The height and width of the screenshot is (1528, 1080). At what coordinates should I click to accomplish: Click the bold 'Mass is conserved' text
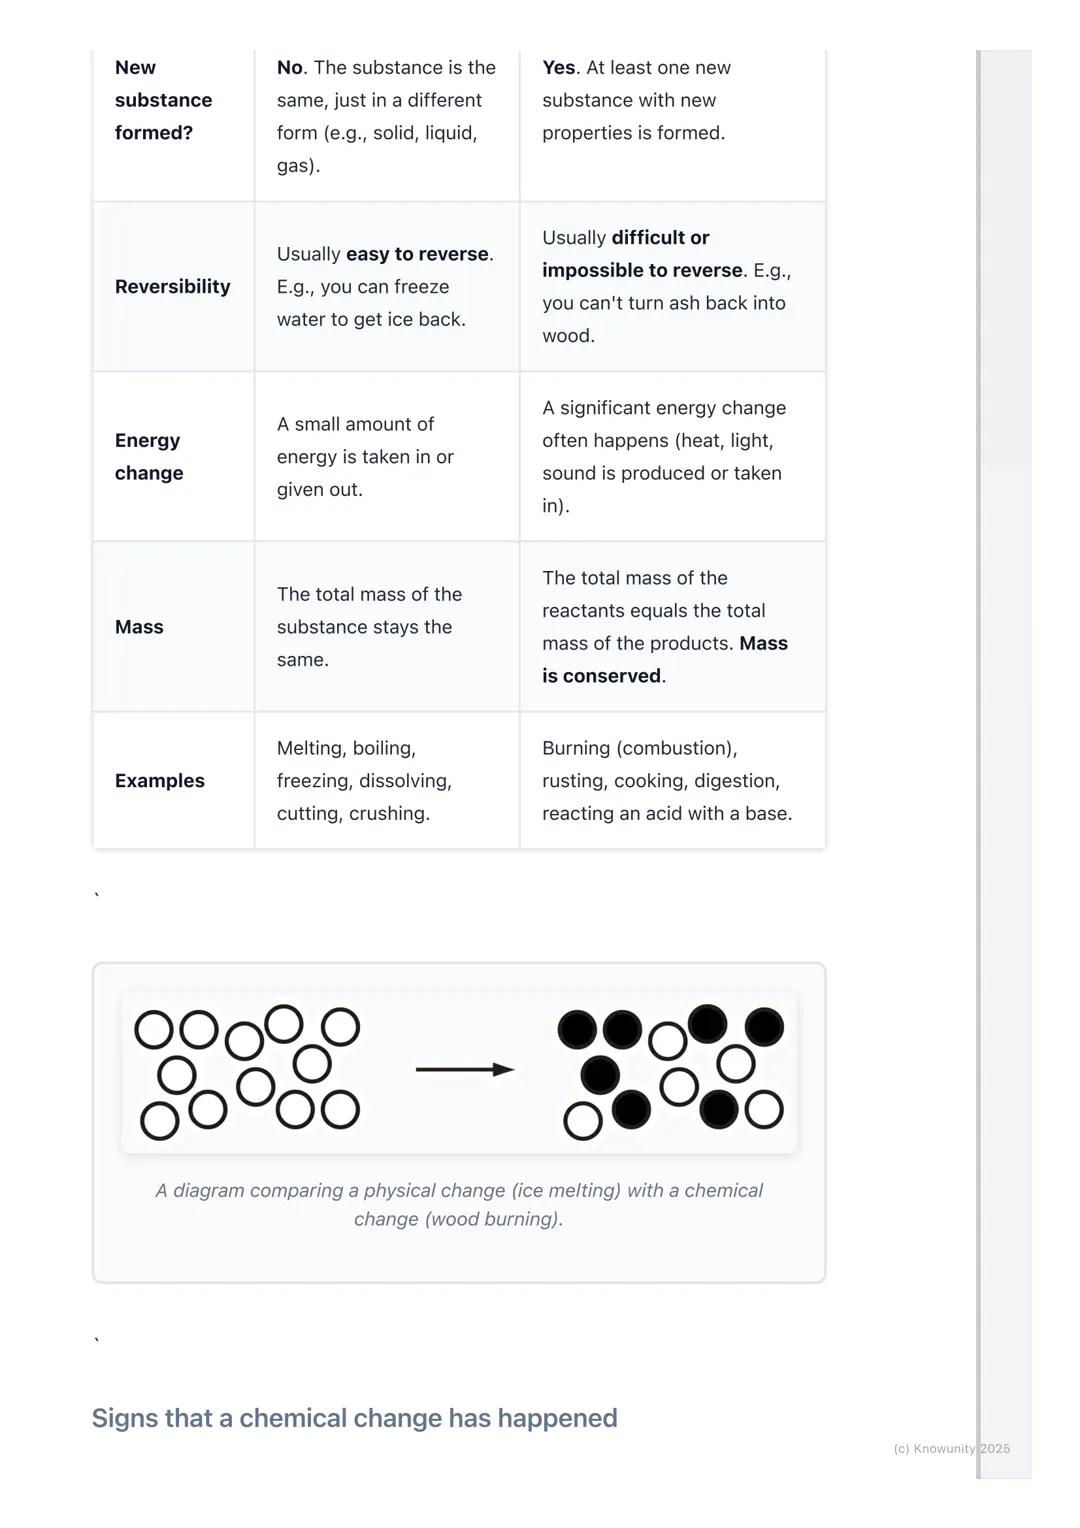coord(665,660)
